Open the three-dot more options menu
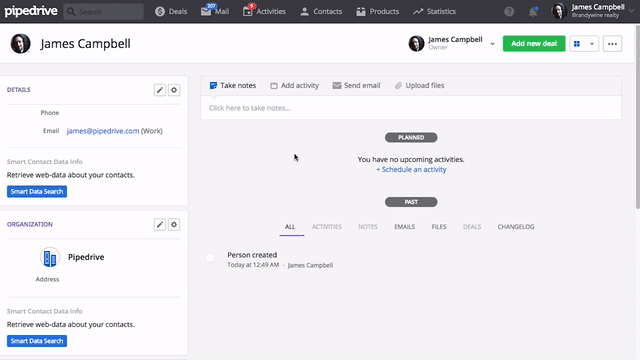The height and width of the screenshot is (360, 640). tap(612, 44)
